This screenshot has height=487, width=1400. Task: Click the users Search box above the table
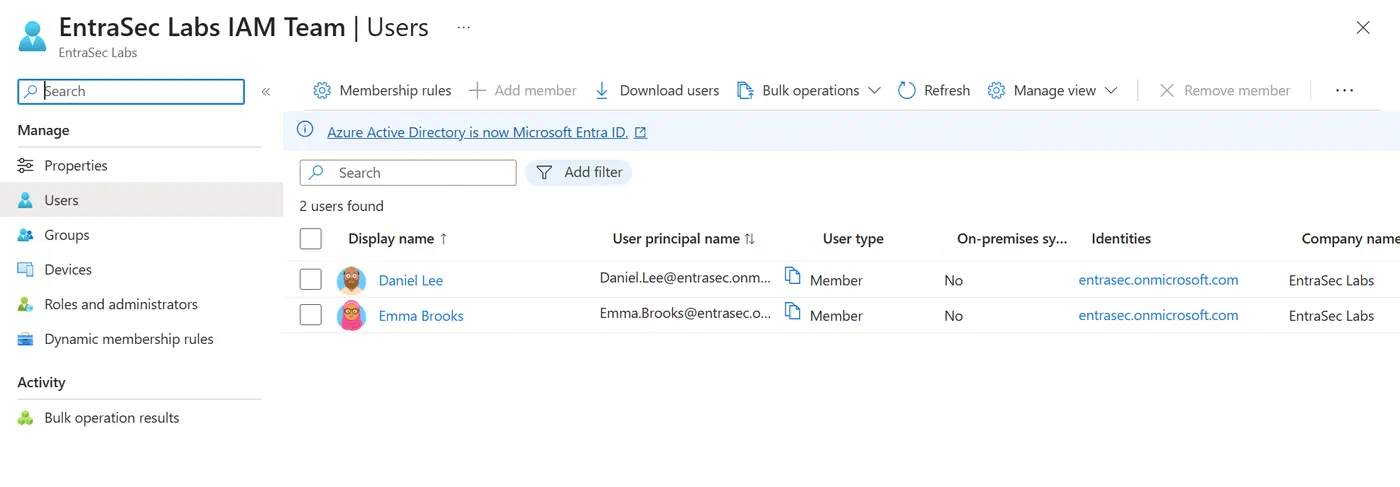(408, 172)
